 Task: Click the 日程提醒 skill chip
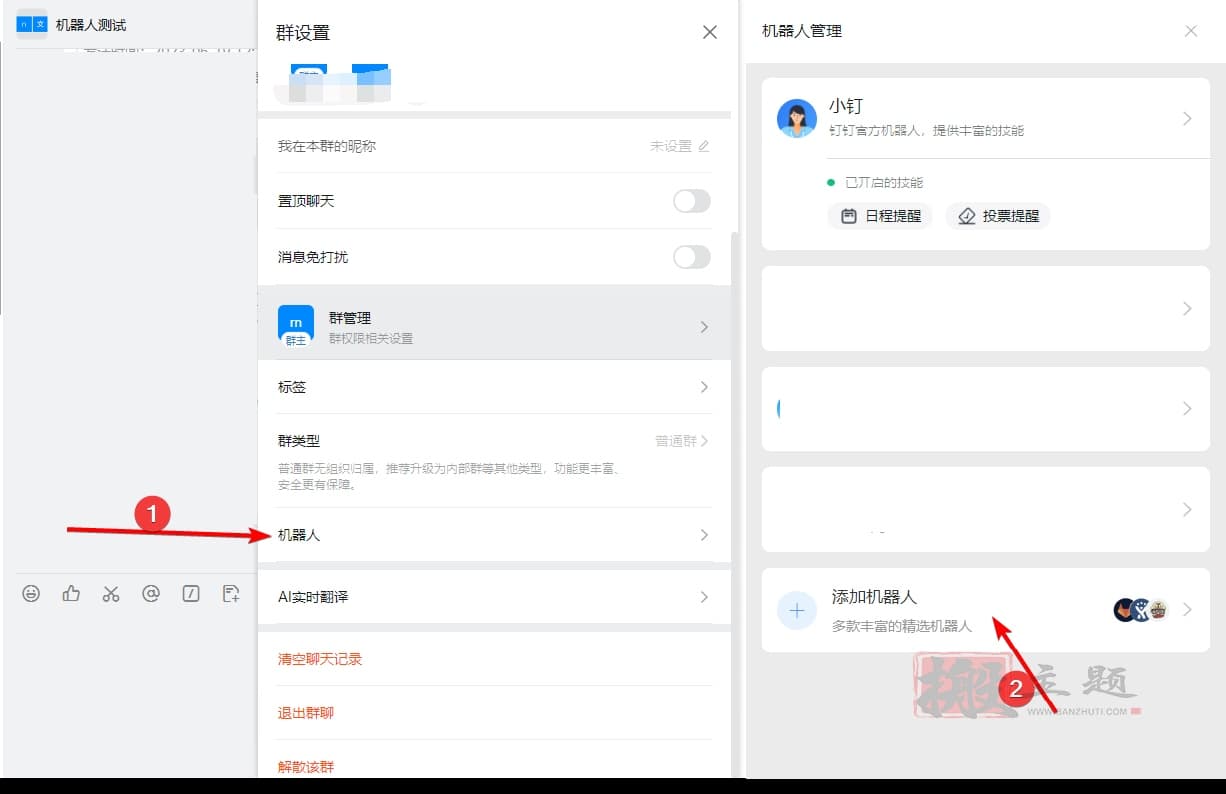tap(880, 216)
